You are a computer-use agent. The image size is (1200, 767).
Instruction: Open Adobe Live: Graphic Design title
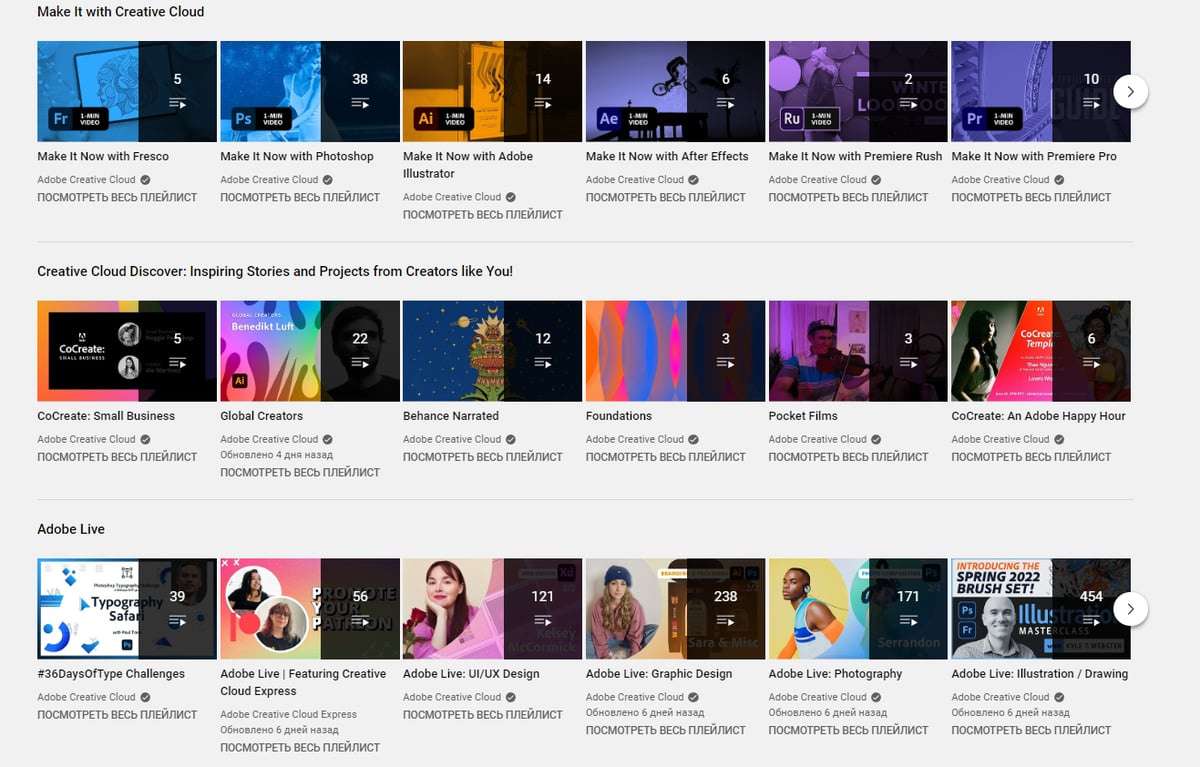(659, 674)
